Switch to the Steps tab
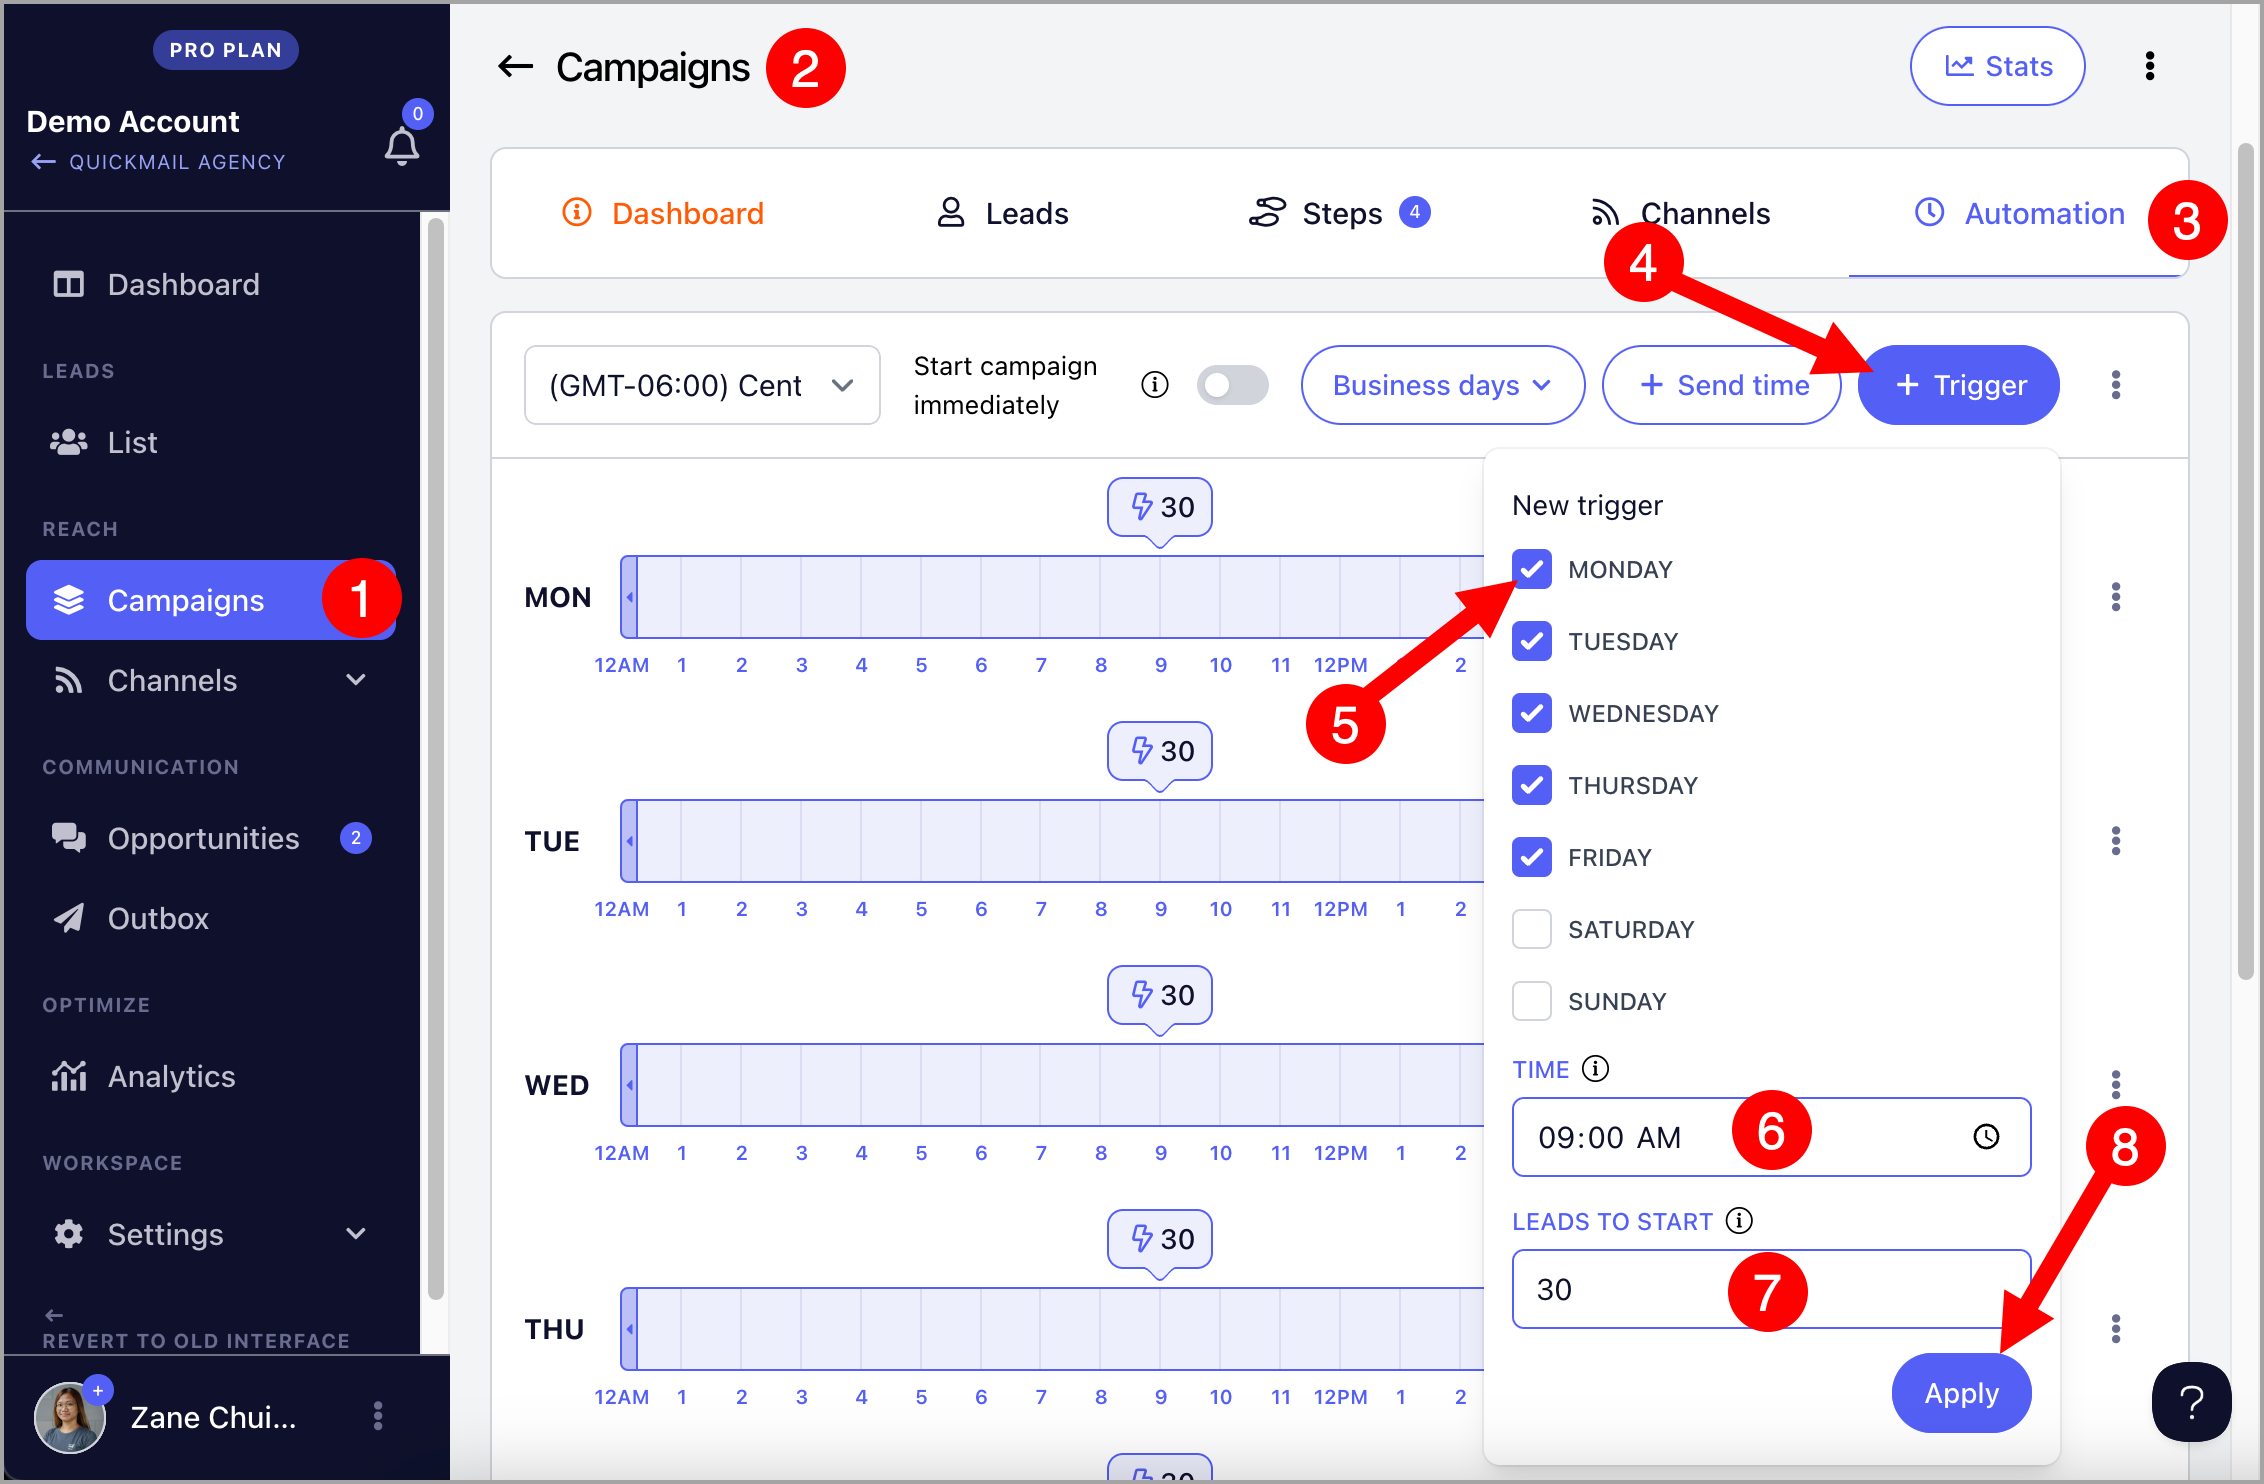Image resolution: width=2264 pixels, height=1484 pixels. click(1339, 213)
